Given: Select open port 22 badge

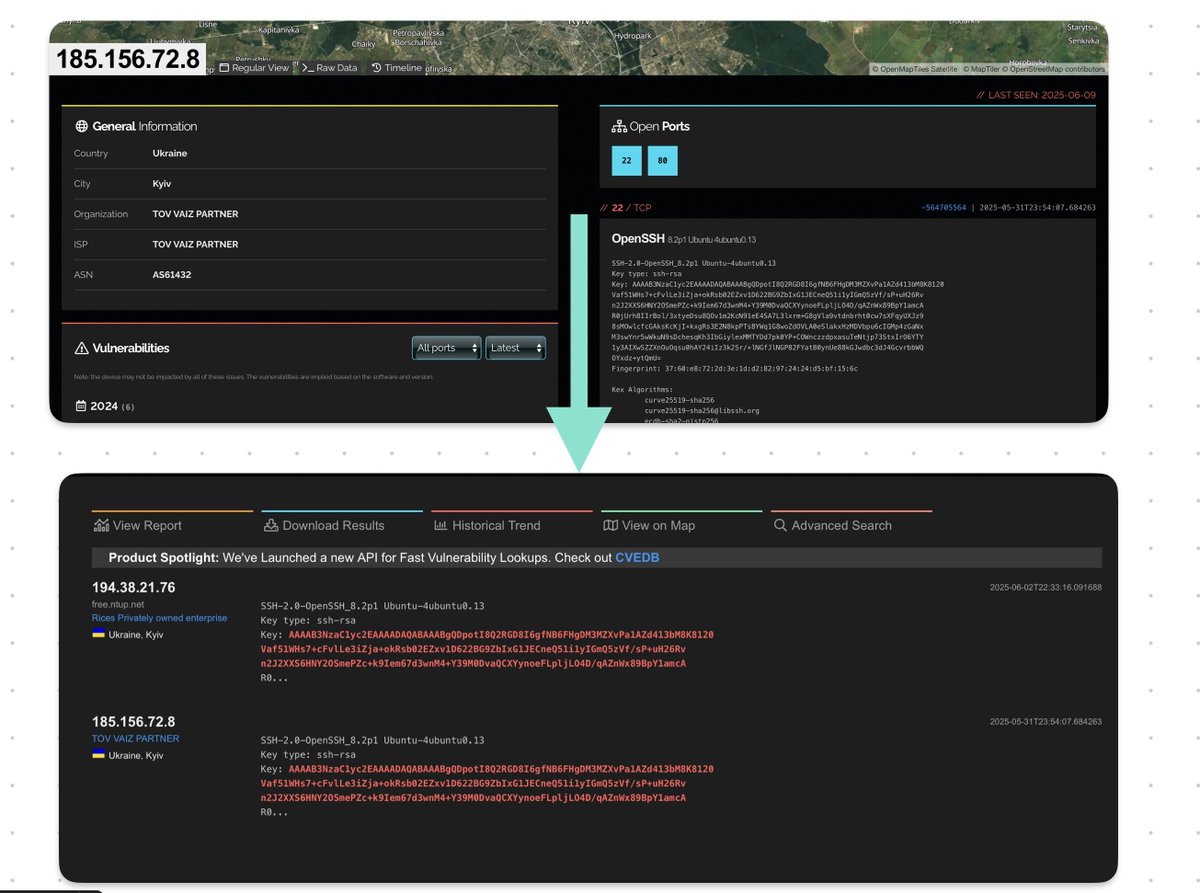Looking at the screenshot, I should (626, 161).
